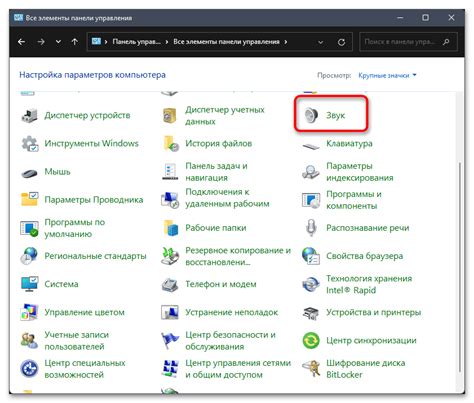The height and width of the screenshot is (403, 474).
Task: Open the Система monitor icon
Action: (29, 284)
